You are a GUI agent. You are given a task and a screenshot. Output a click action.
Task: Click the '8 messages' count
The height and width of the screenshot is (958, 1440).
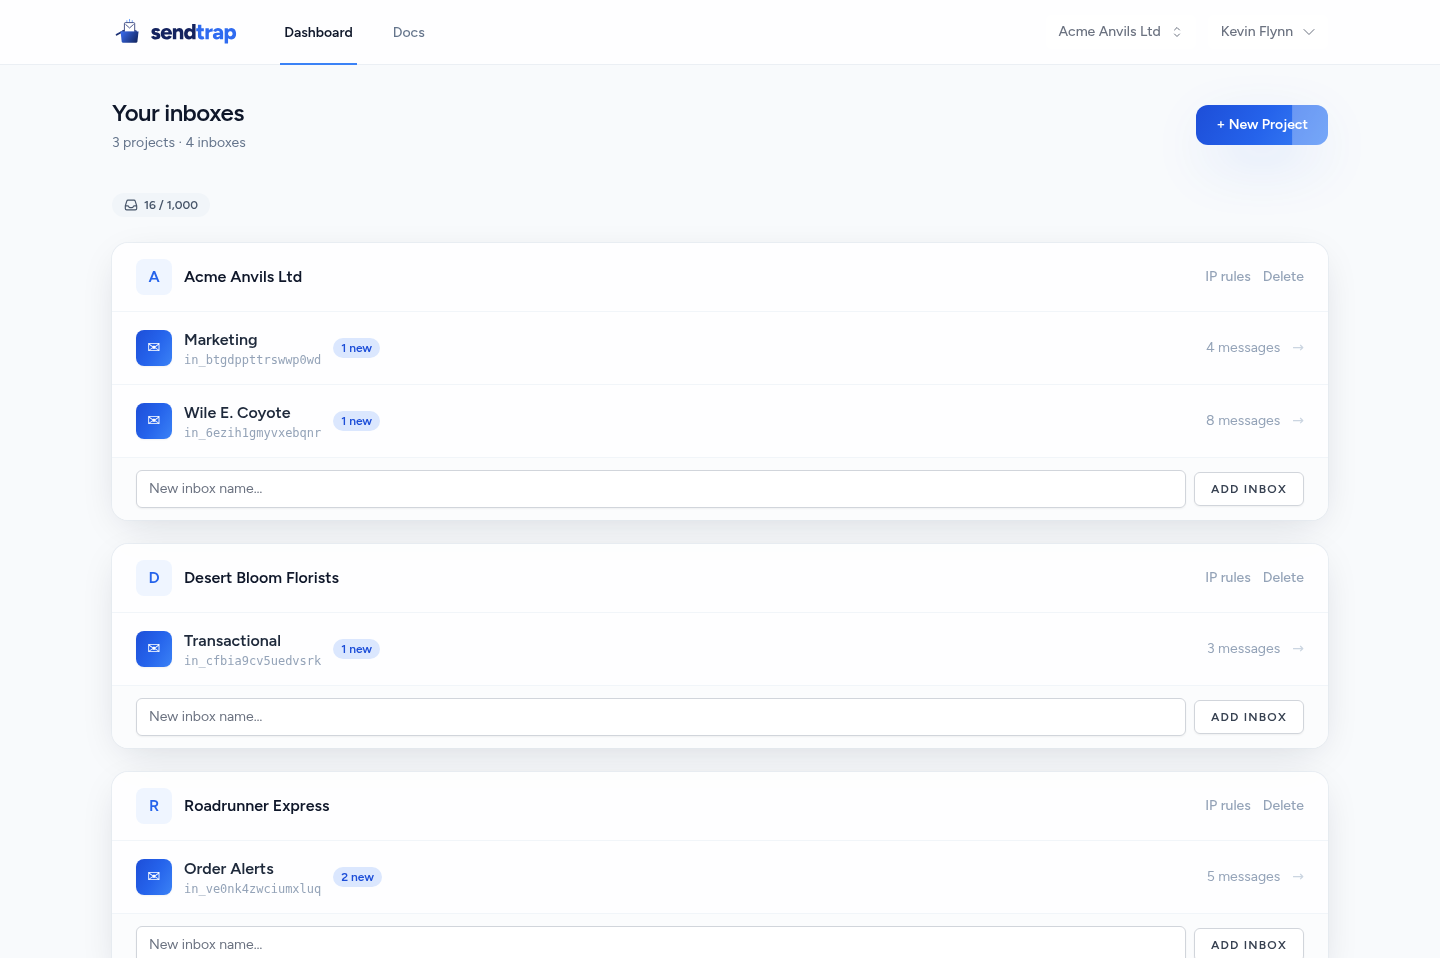[x=1243, y=421]
